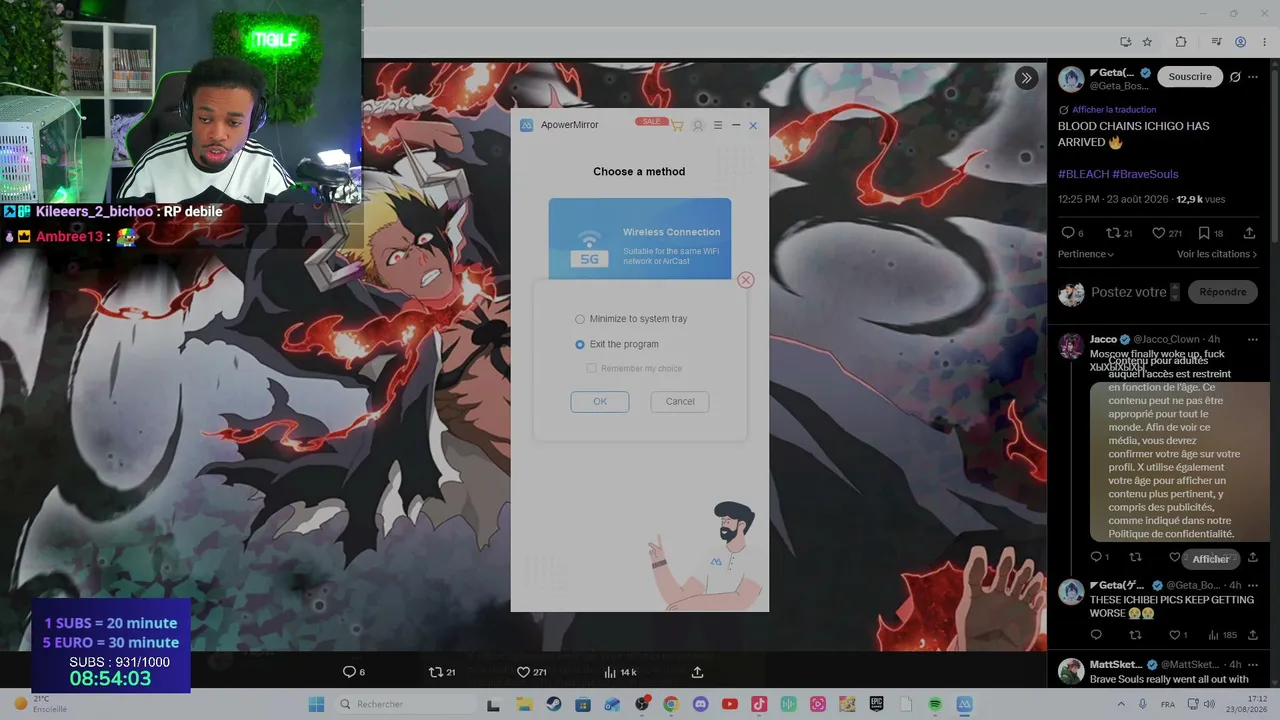Confirm the exit dialog with OK

pyautogui.click(x=600, y=401)
